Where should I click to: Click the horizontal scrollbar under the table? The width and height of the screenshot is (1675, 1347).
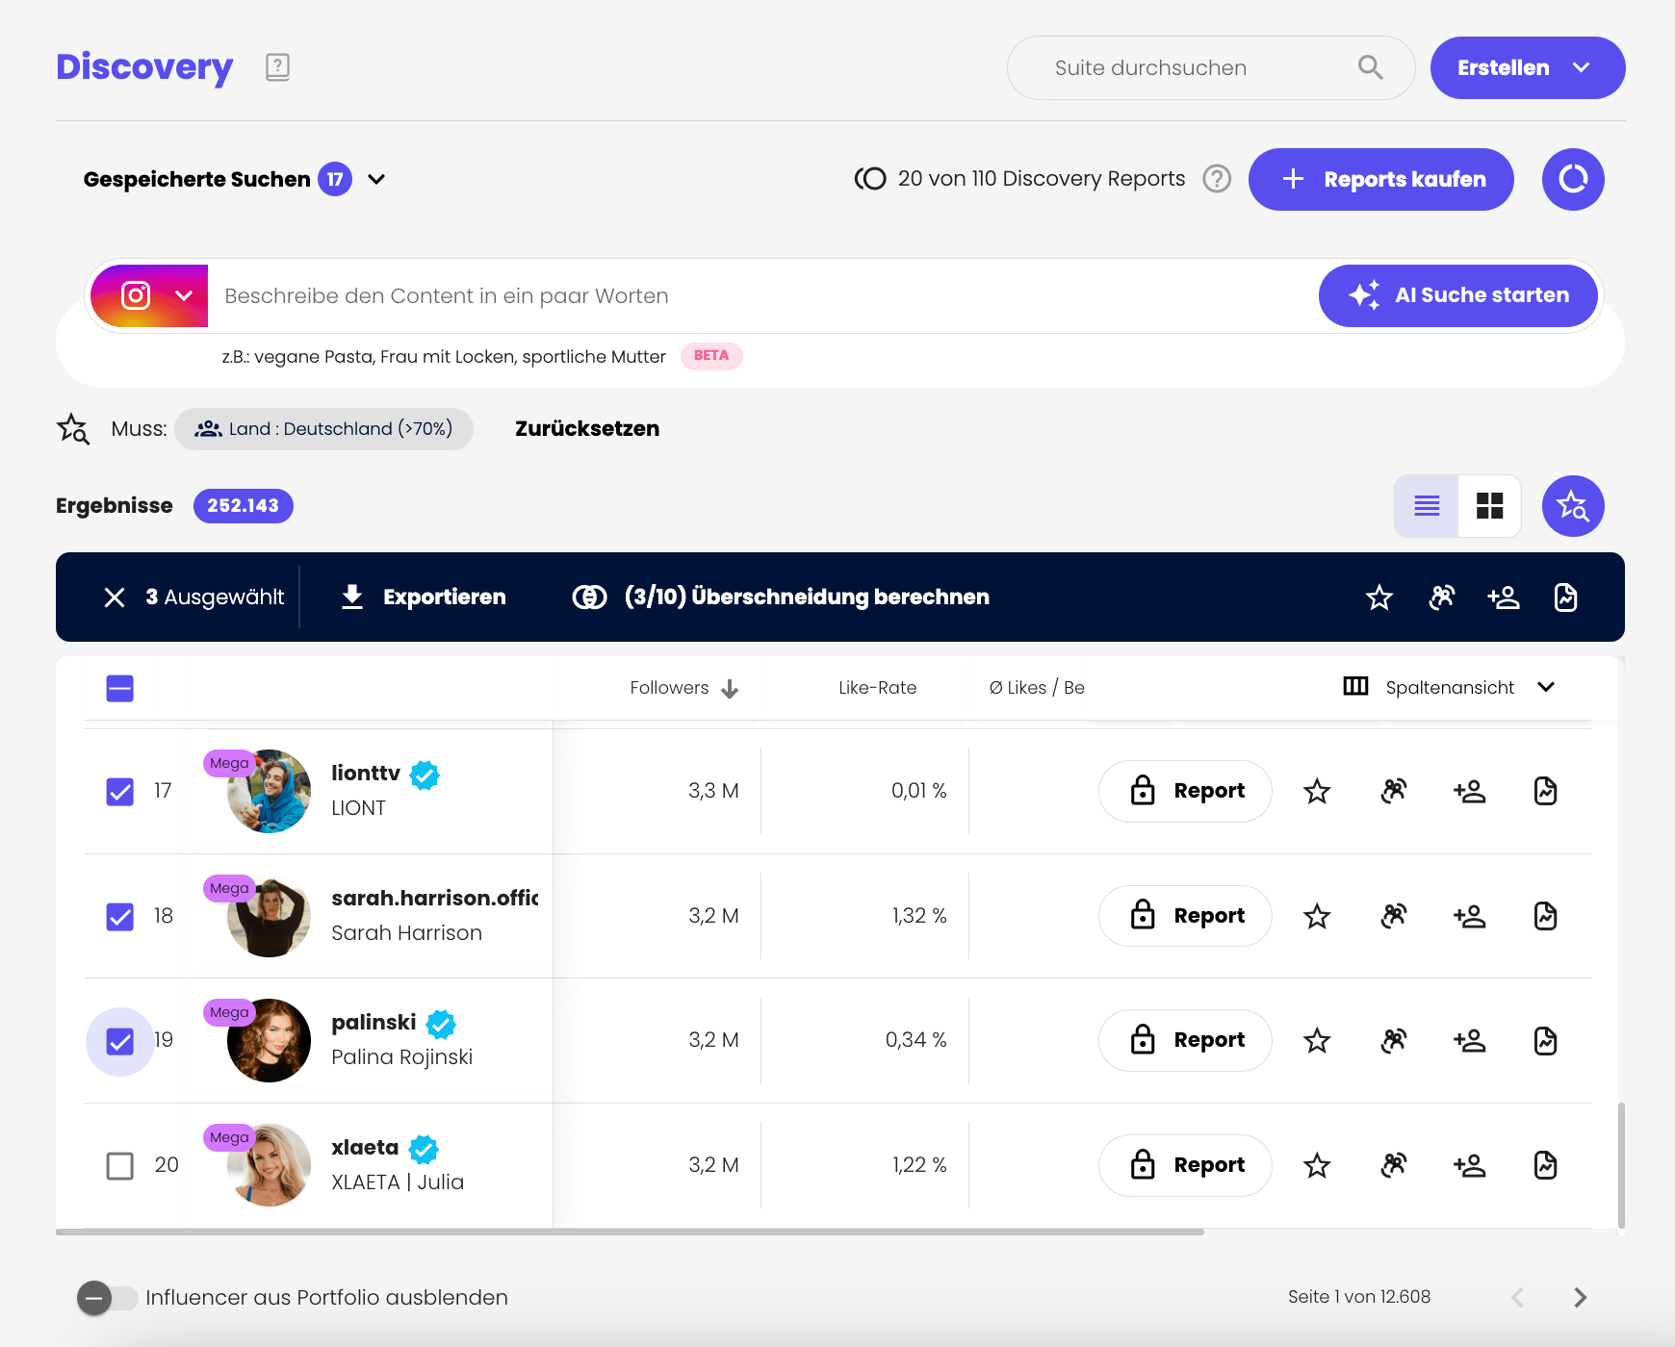(630, 1232)
